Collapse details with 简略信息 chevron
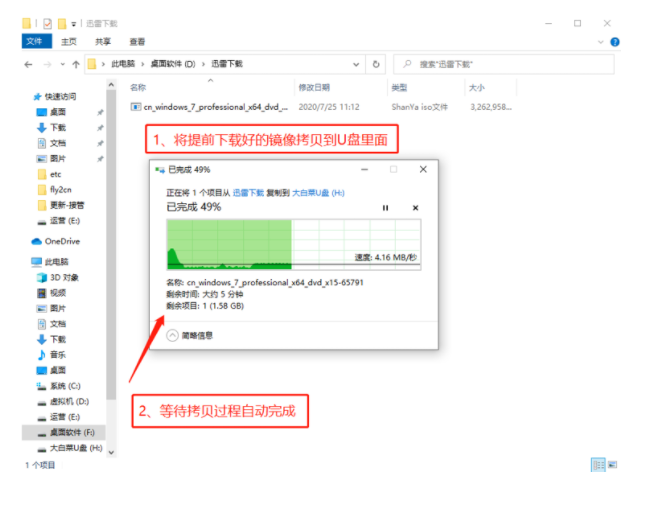This screenshot has height=511, width=664. (x=172, y=335)
